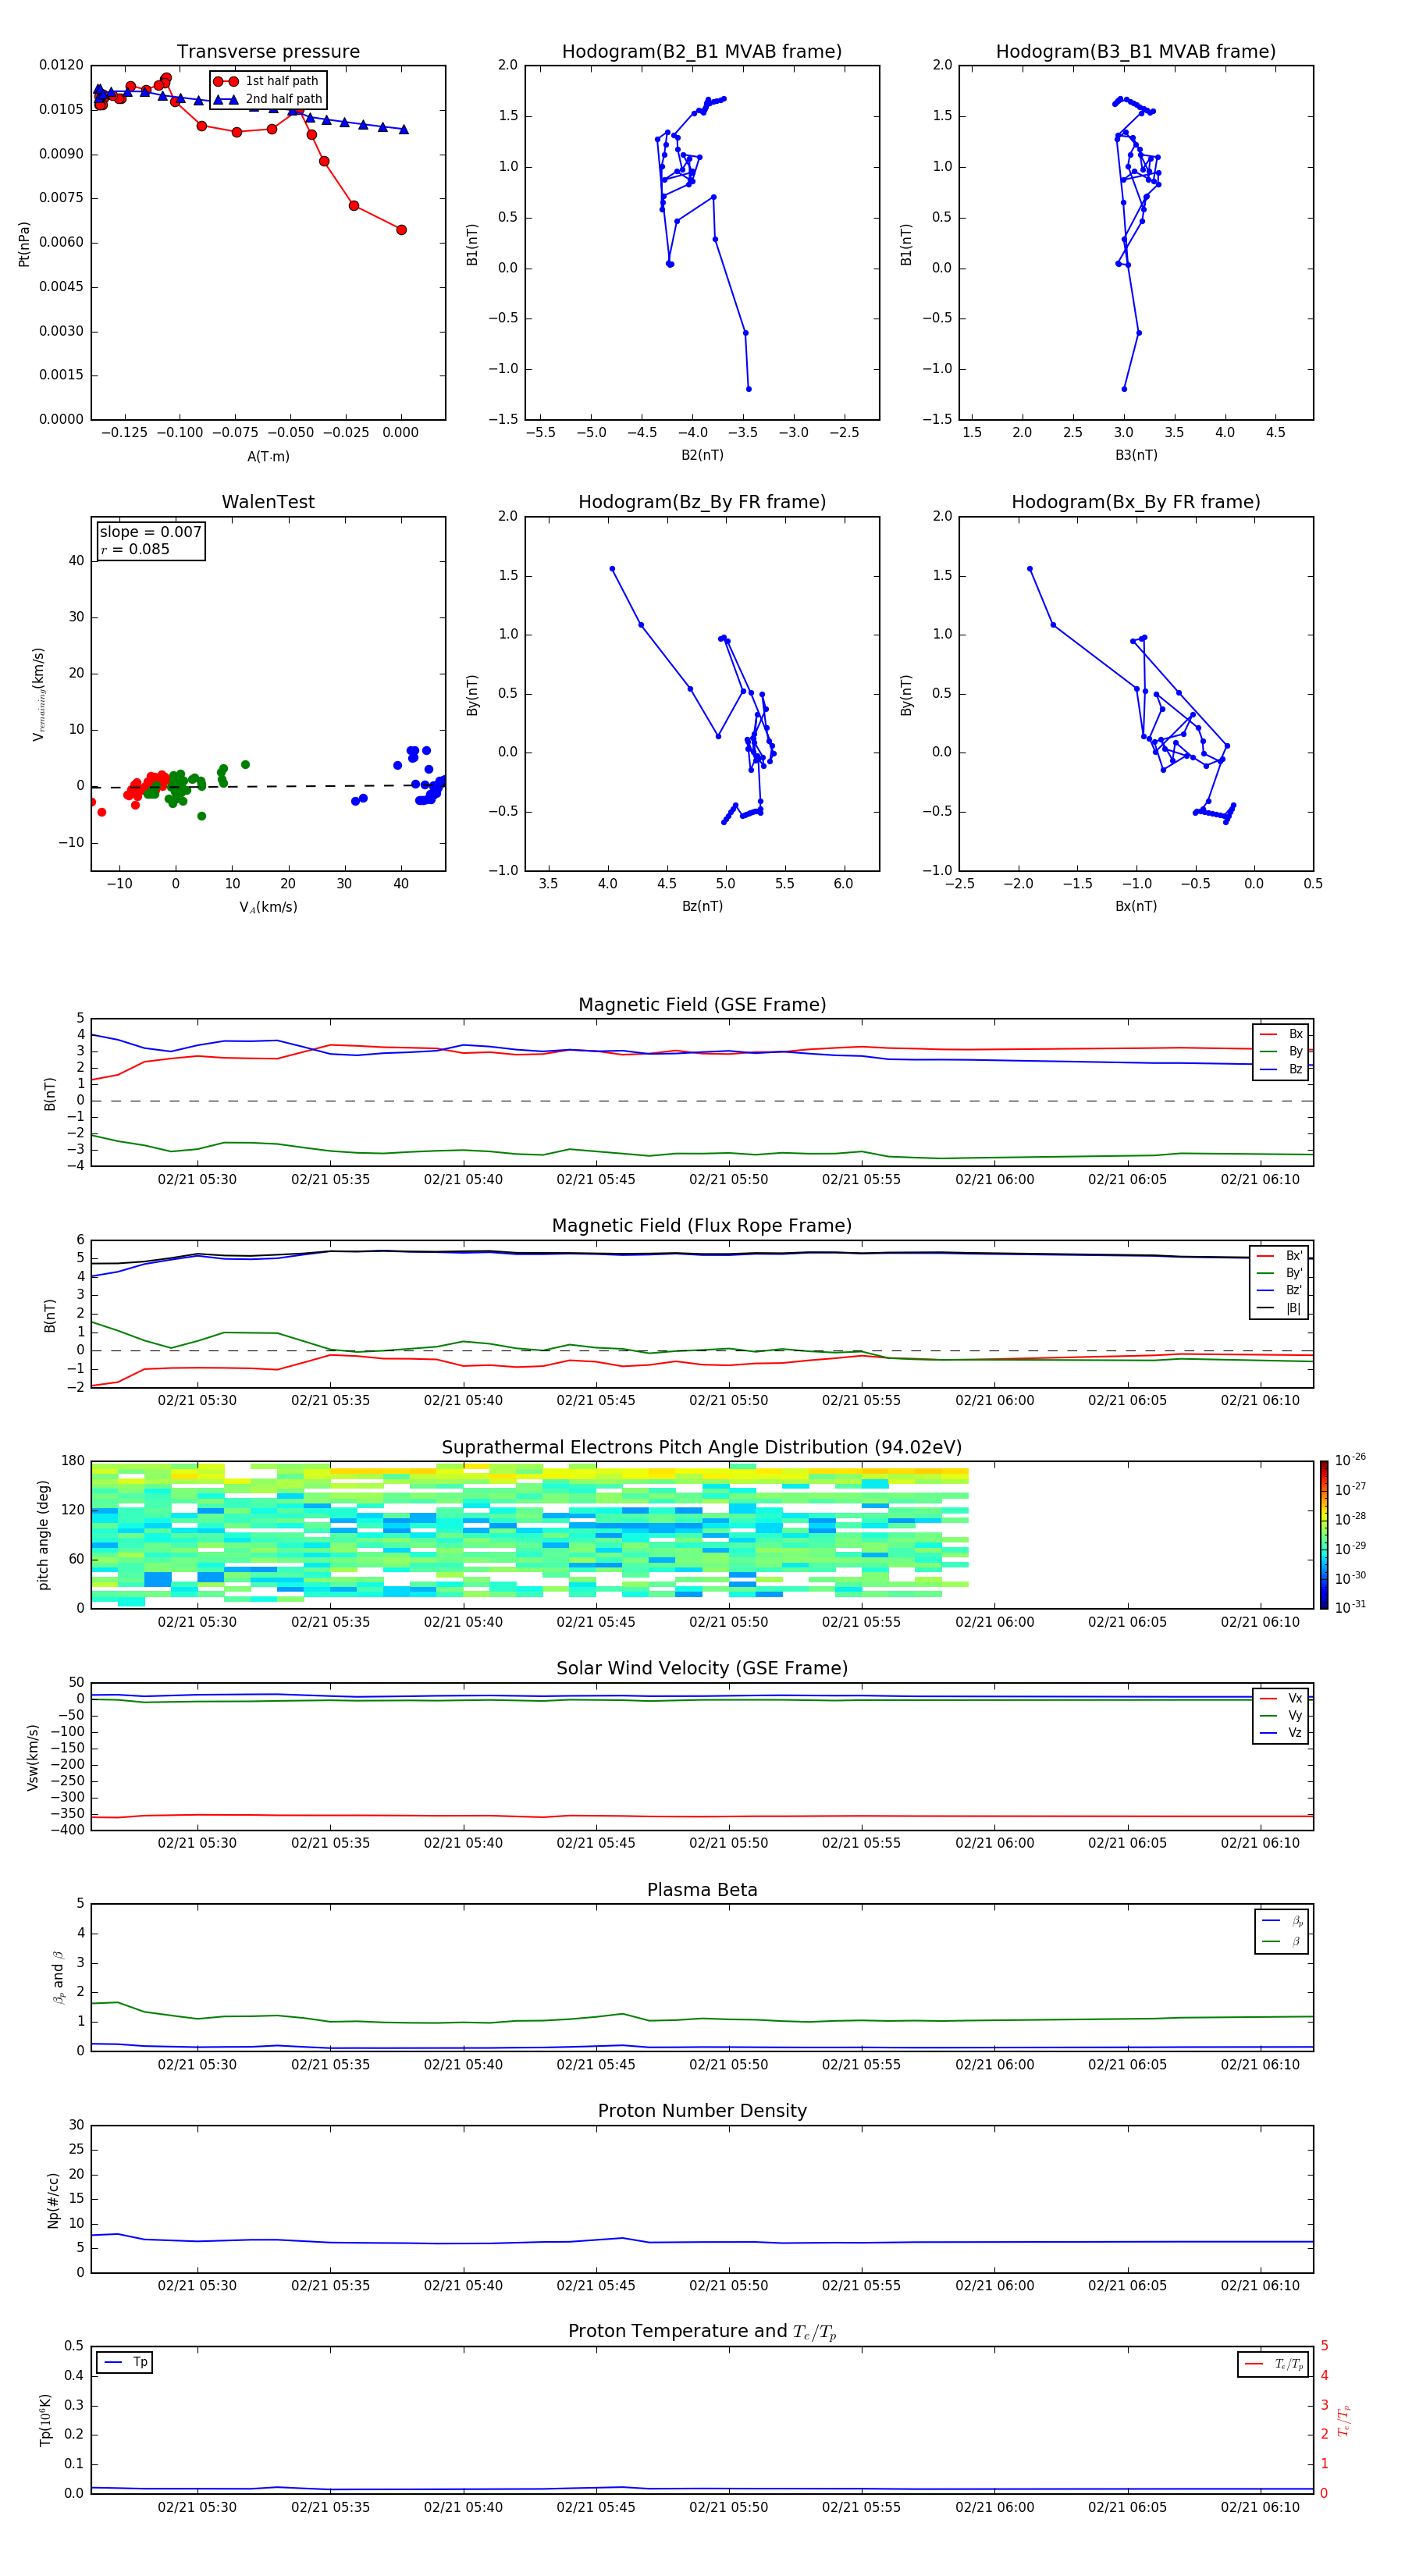Click the 'Tp' legend entry
The width and height of the screenshot is (1405, 2576).
125,2362
